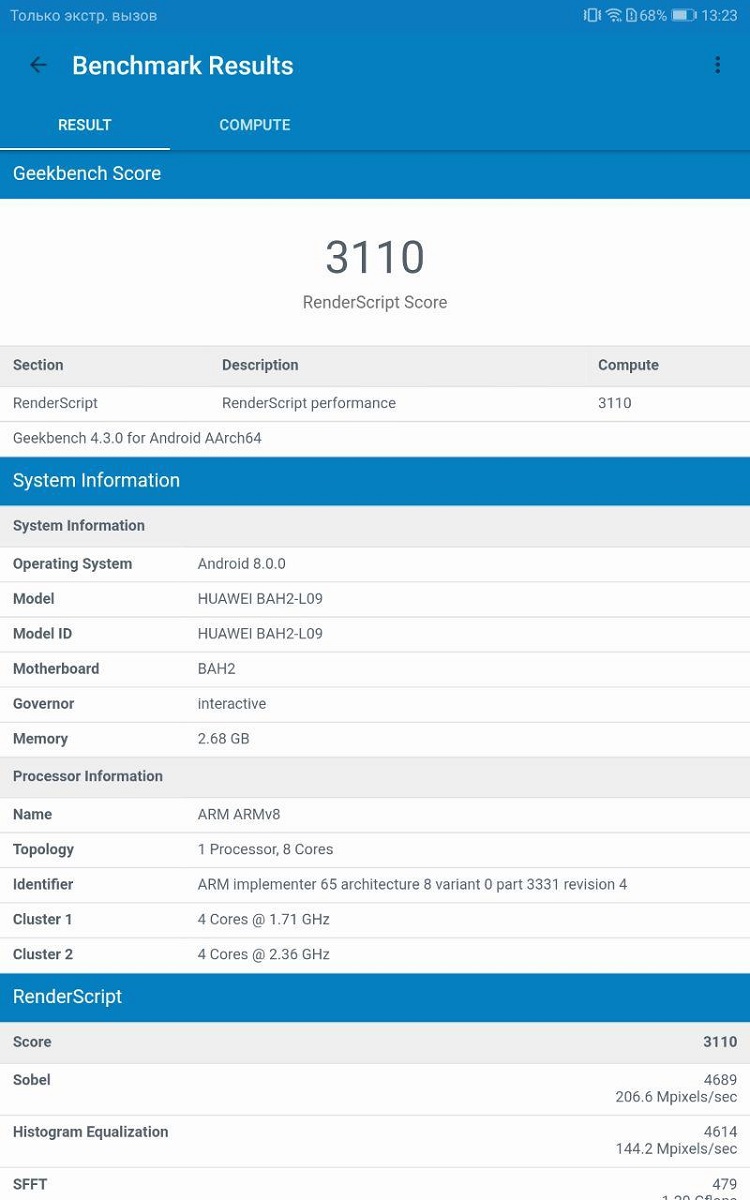750x1200 pixels.
Task: Tap the Sobel benchmark label
Action: (x=31, y=1080)
